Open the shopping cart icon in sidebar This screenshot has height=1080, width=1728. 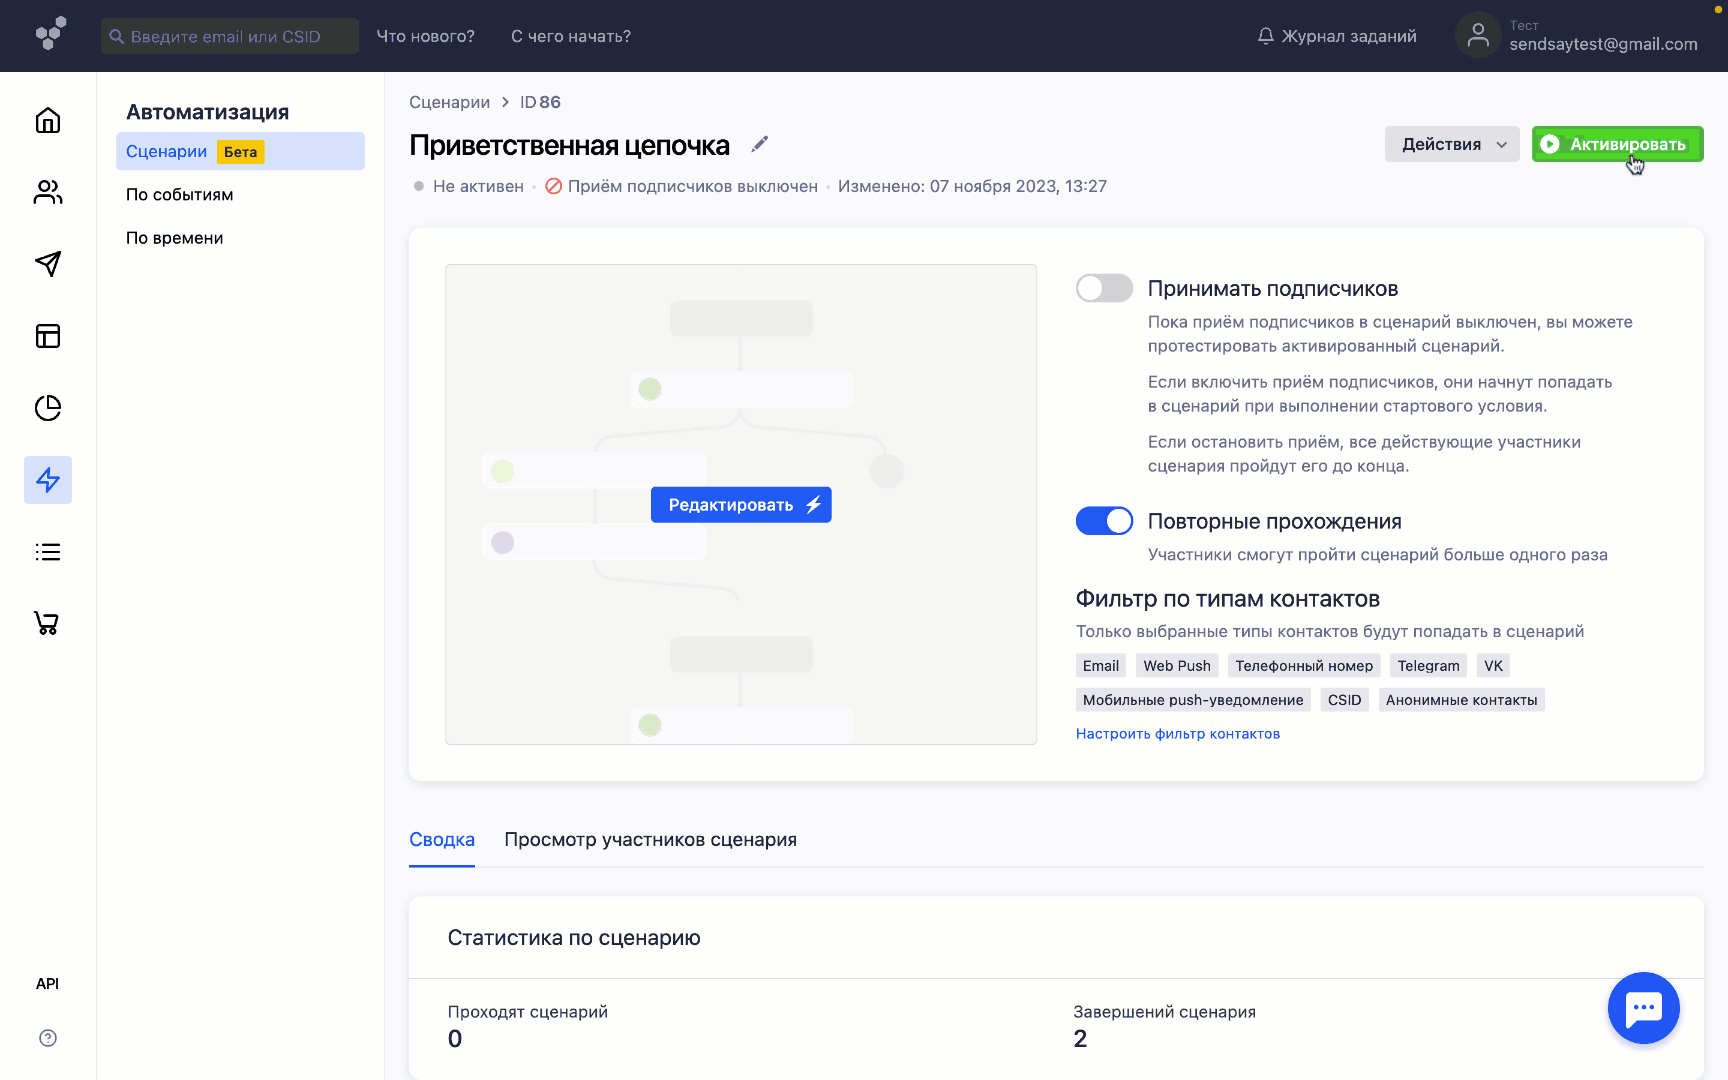click(47, 623)
